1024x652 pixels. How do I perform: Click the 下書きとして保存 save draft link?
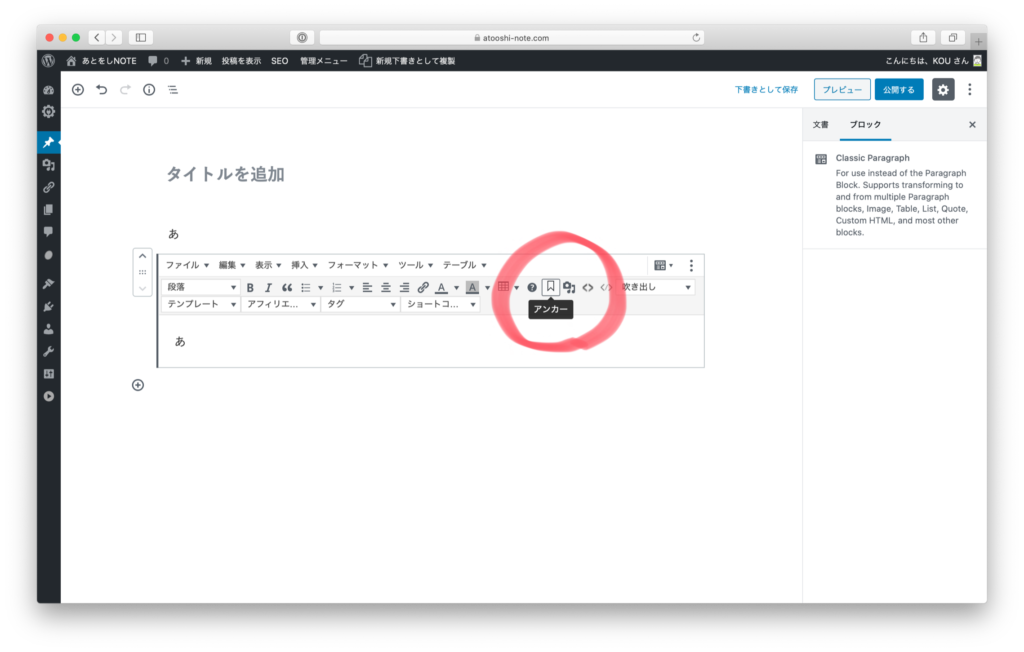coord(766,89)
